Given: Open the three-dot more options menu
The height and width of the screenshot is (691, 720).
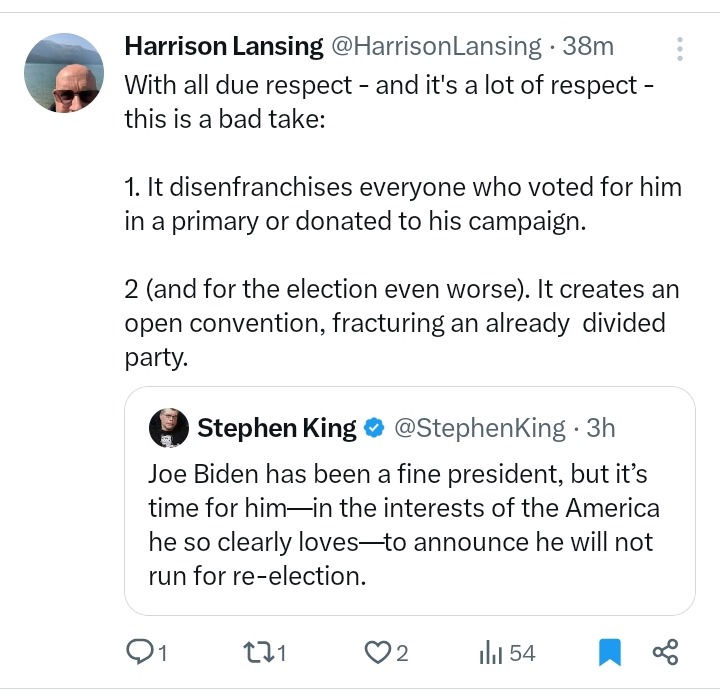Looking at the screenshot, I should (x=680, y=48).
